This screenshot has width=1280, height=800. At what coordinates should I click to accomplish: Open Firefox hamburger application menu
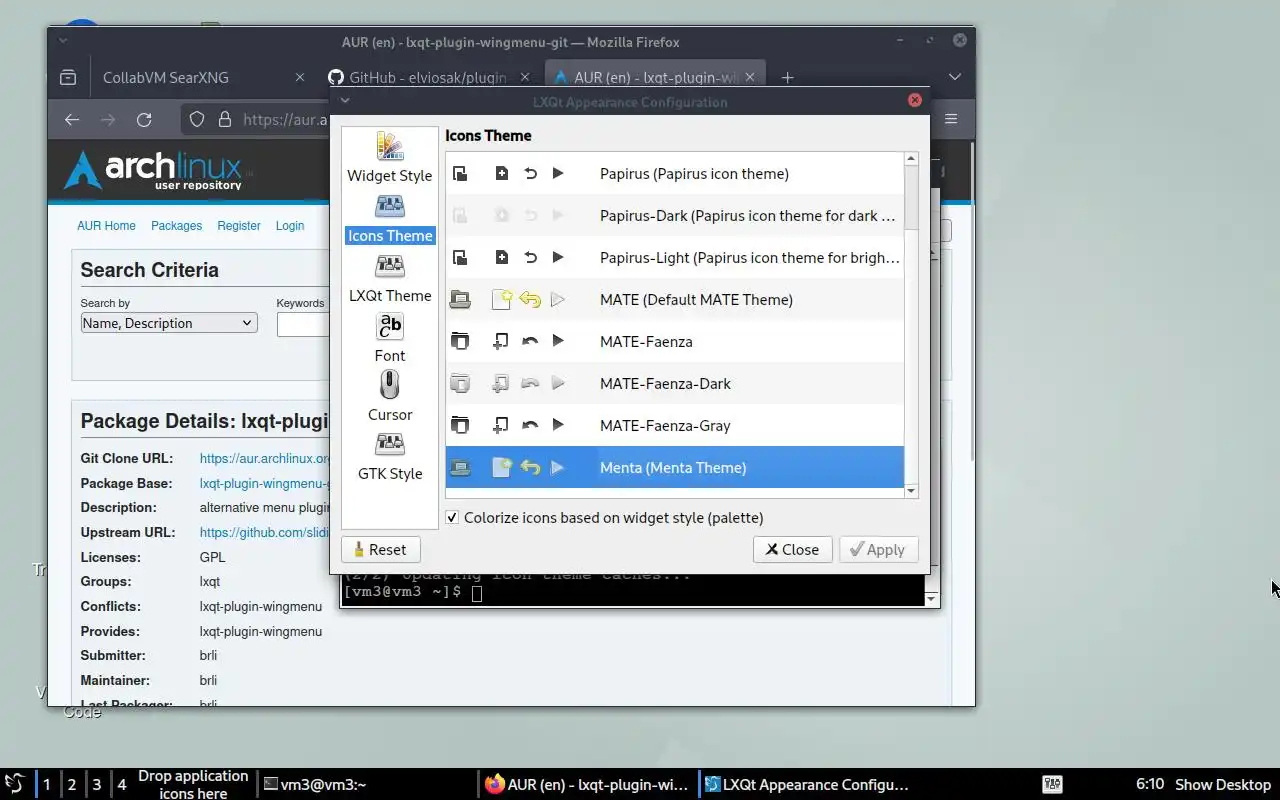coord(951,119)
